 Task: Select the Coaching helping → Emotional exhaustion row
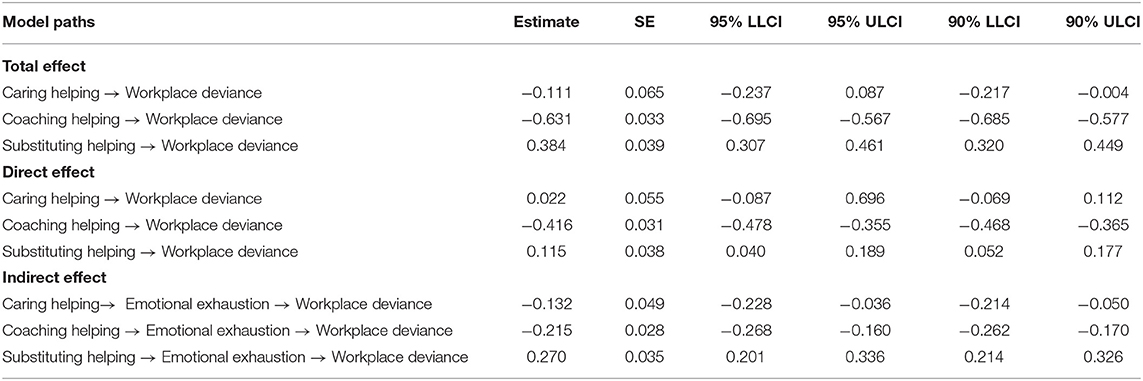572,331
